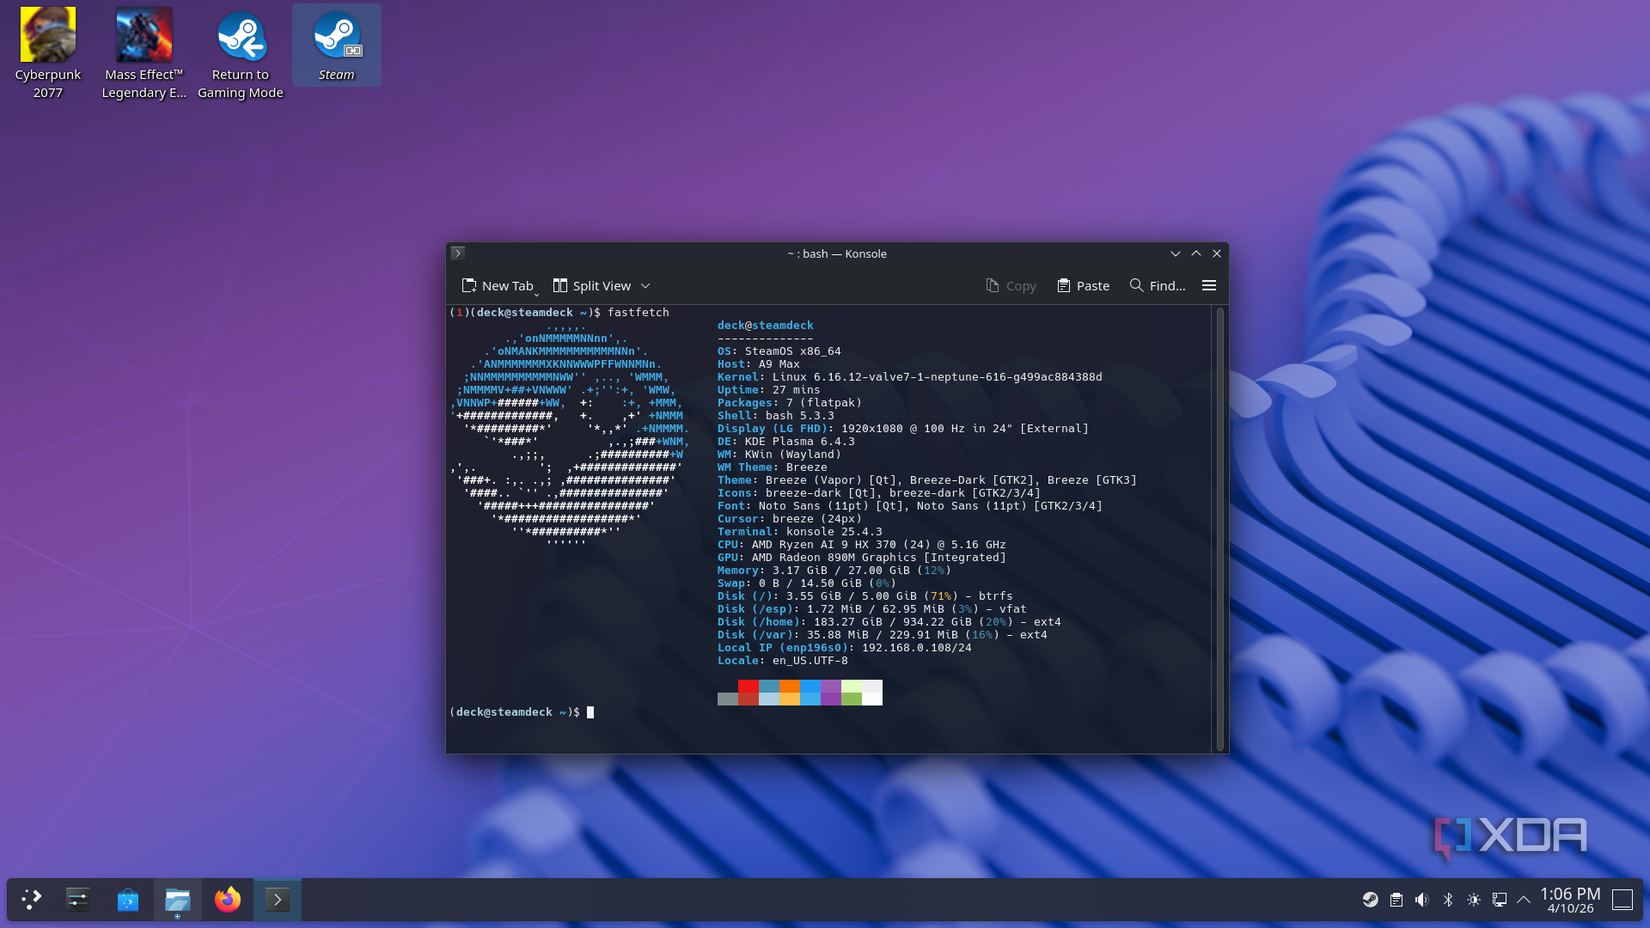Adjust display brightness via tray icon

pos(1473,899)
